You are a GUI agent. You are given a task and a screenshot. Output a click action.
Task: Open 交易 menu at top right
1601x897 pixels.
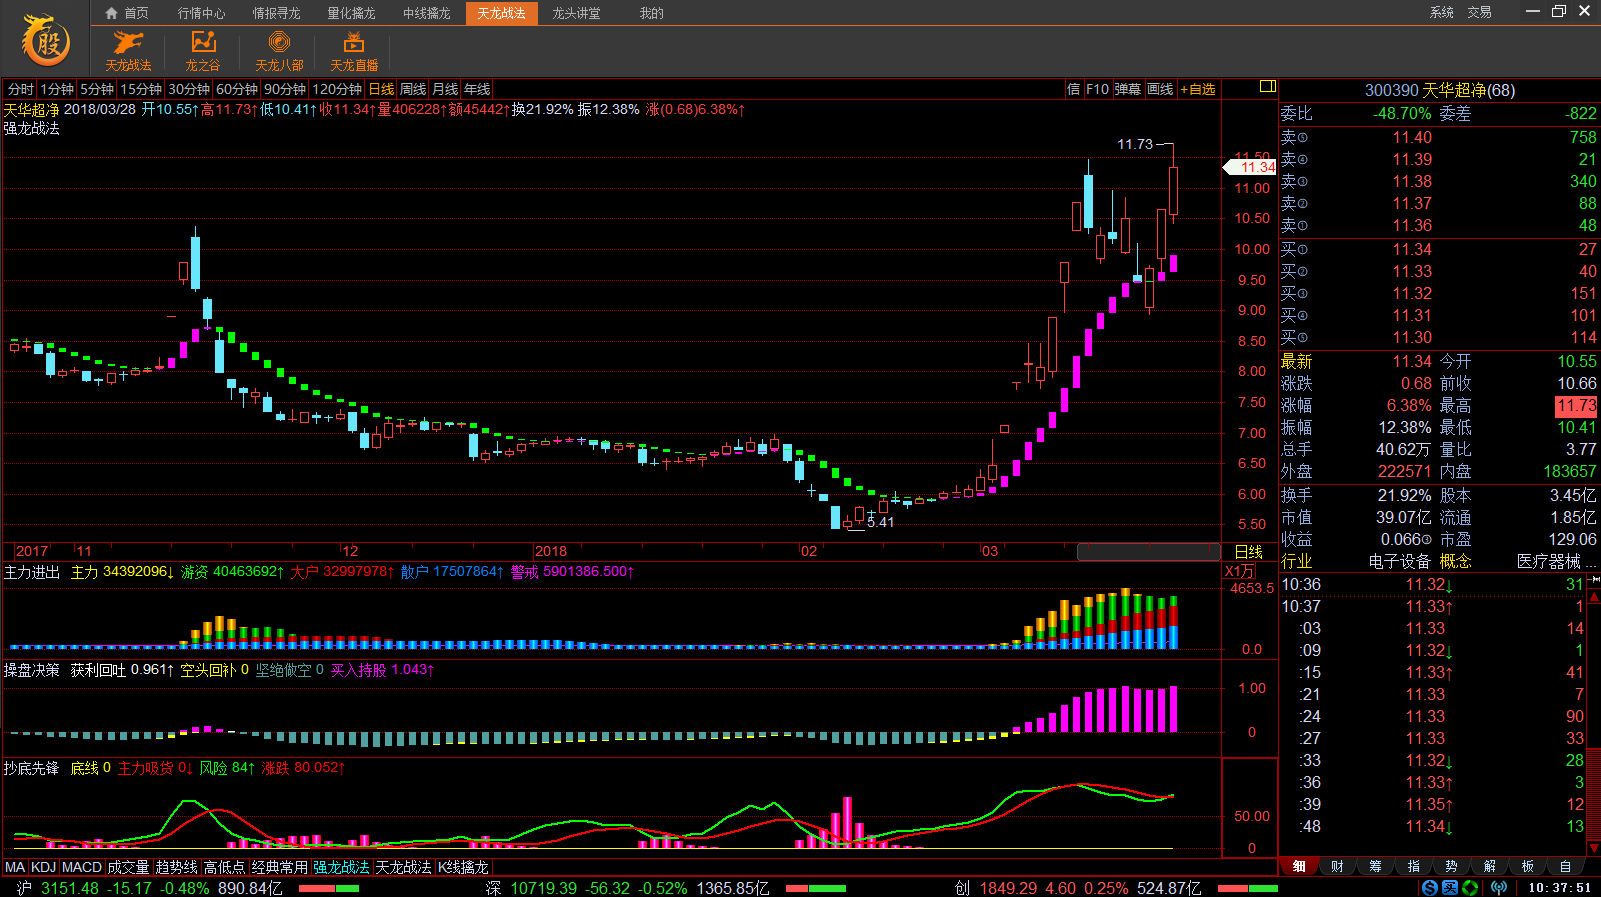click(x=1480, y=12)
